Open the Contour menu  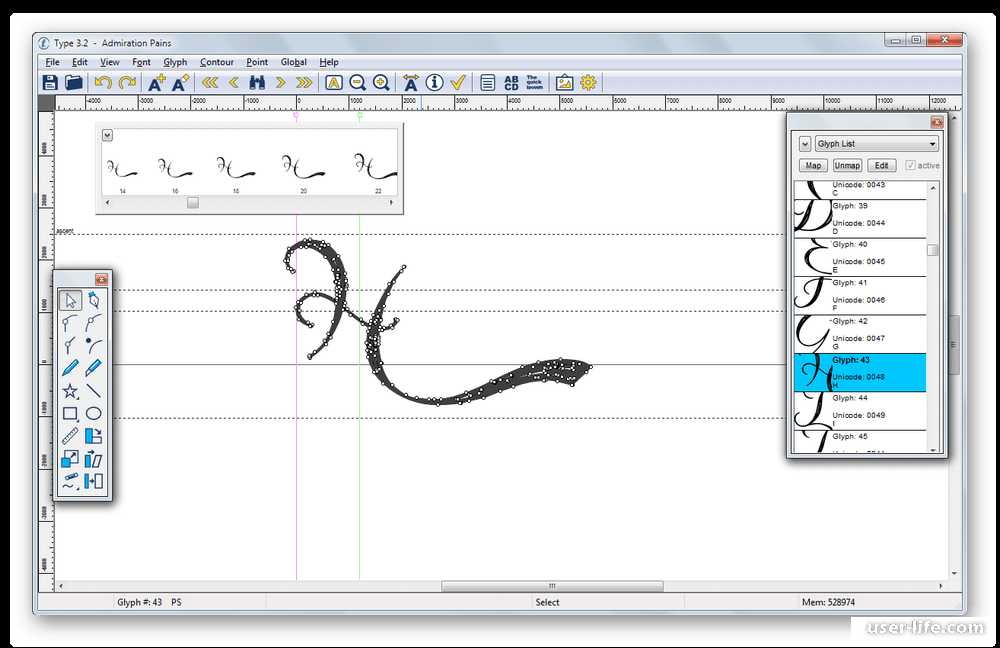click(217, 62)
